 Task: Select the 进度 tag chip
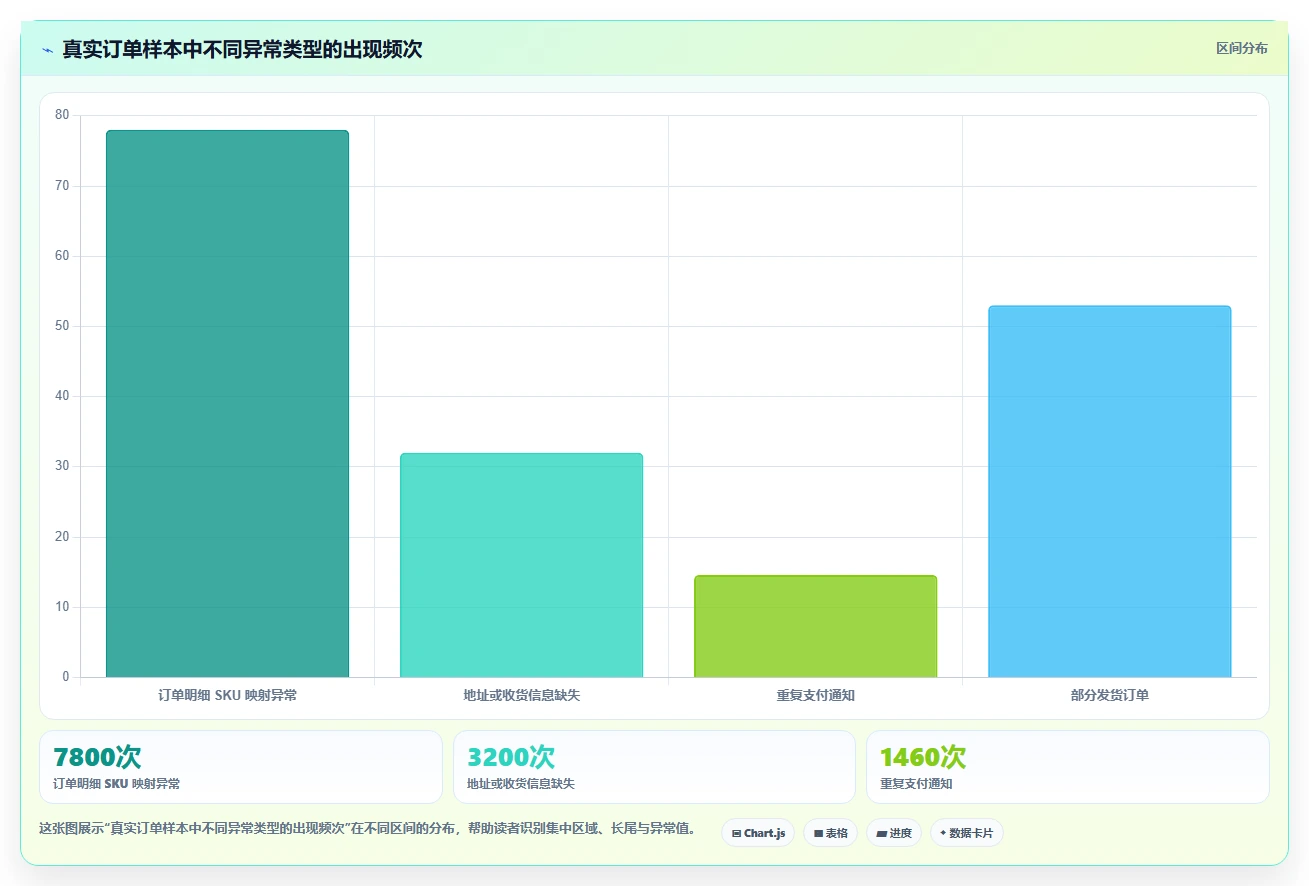coord(894,833)
